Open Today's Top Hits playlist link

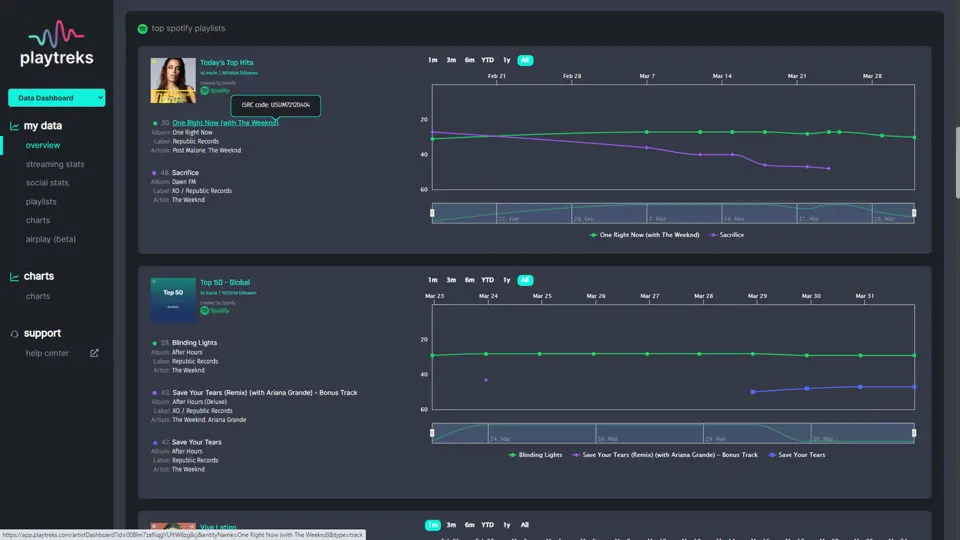tap(227, 62)
